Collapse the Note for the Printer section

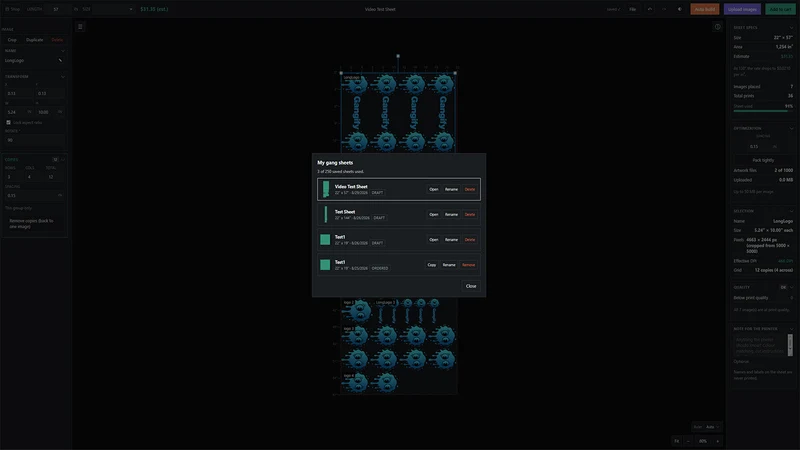coord(791,329)
